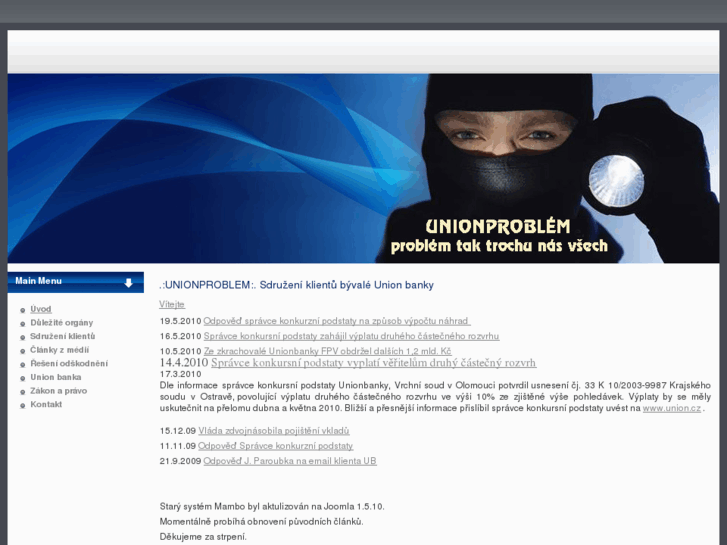Select Řešení odškodnění in Main Menu

click(x=69, y=363)
